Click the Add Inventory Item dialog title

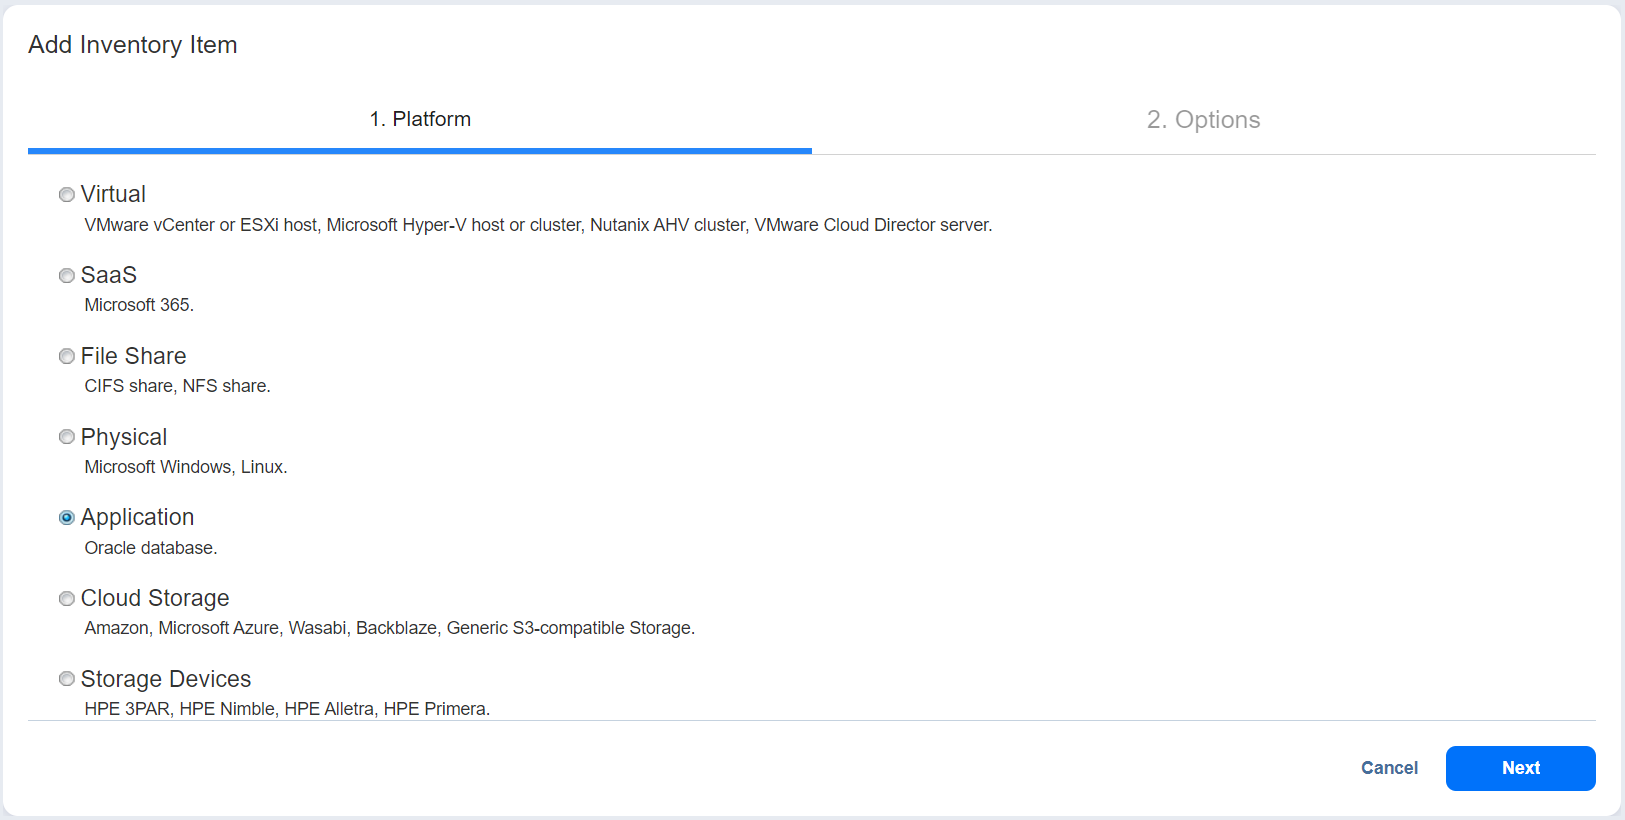(133, 45)
